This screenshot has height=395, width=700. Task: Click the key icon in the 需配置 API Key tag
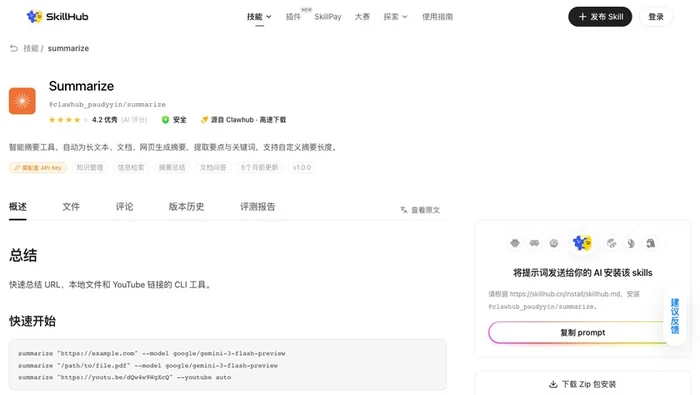click(x=17, y=168)
